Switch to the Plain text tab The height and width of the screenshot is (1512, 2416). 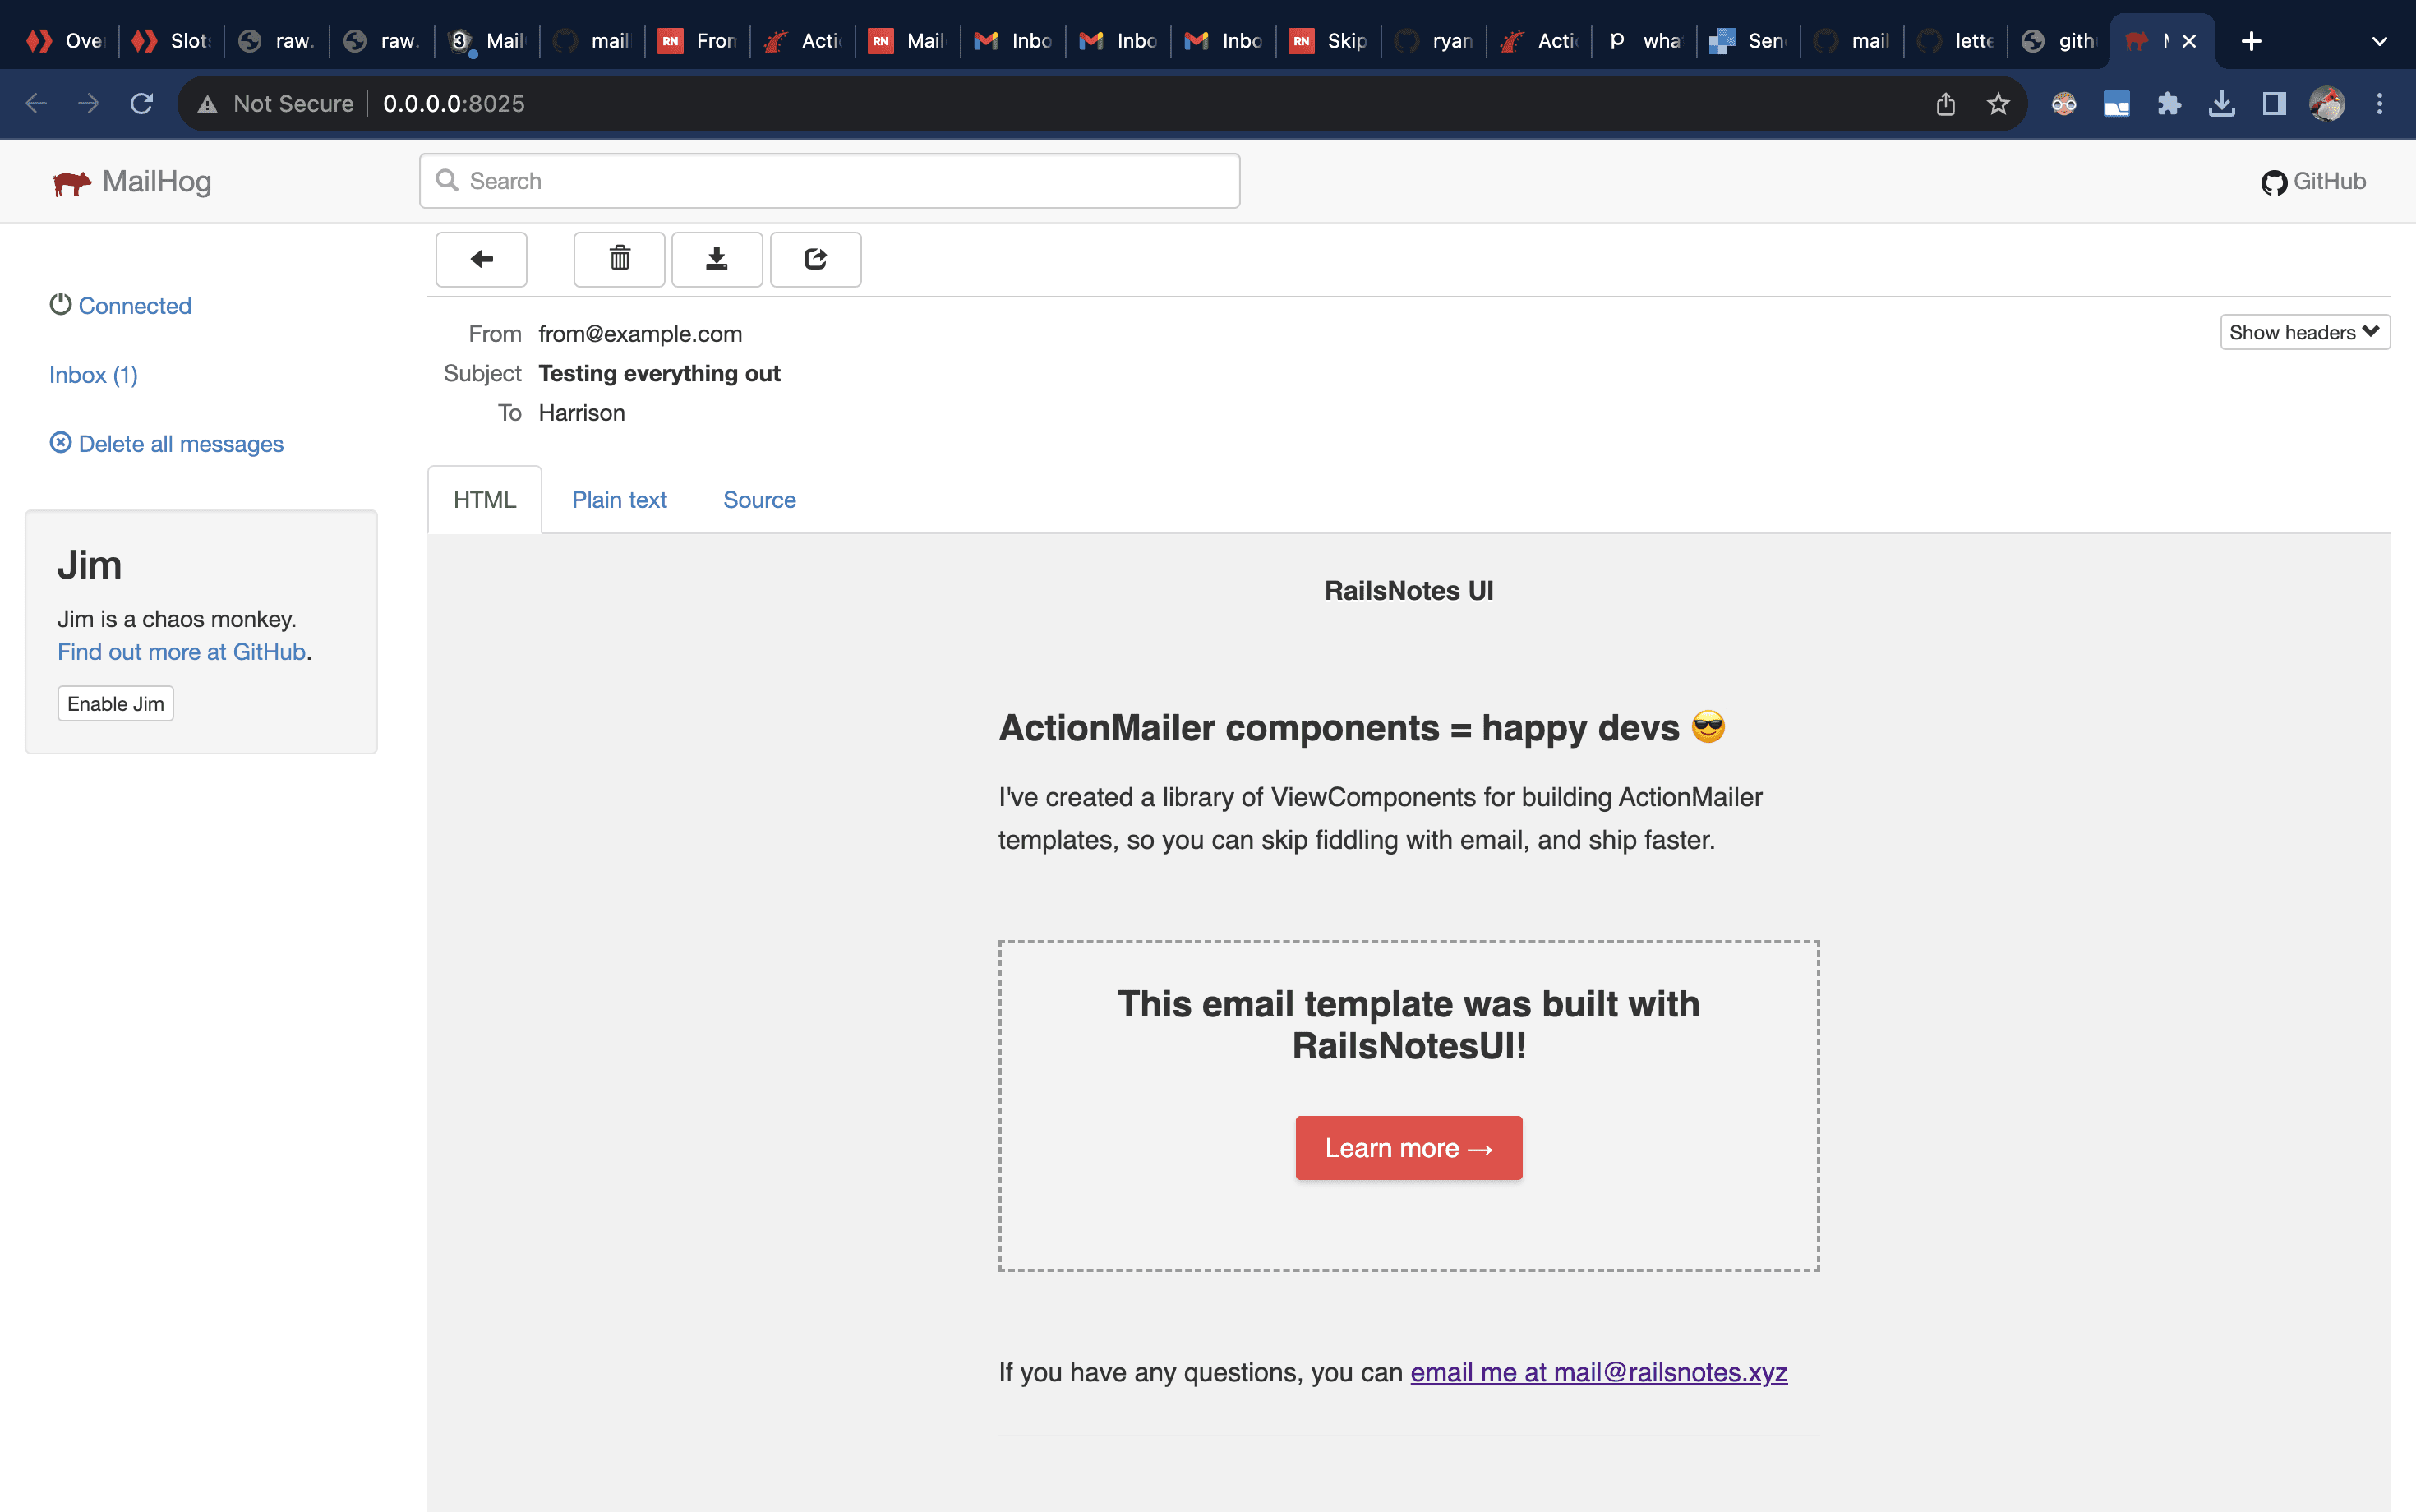click(x=619, y=500)
